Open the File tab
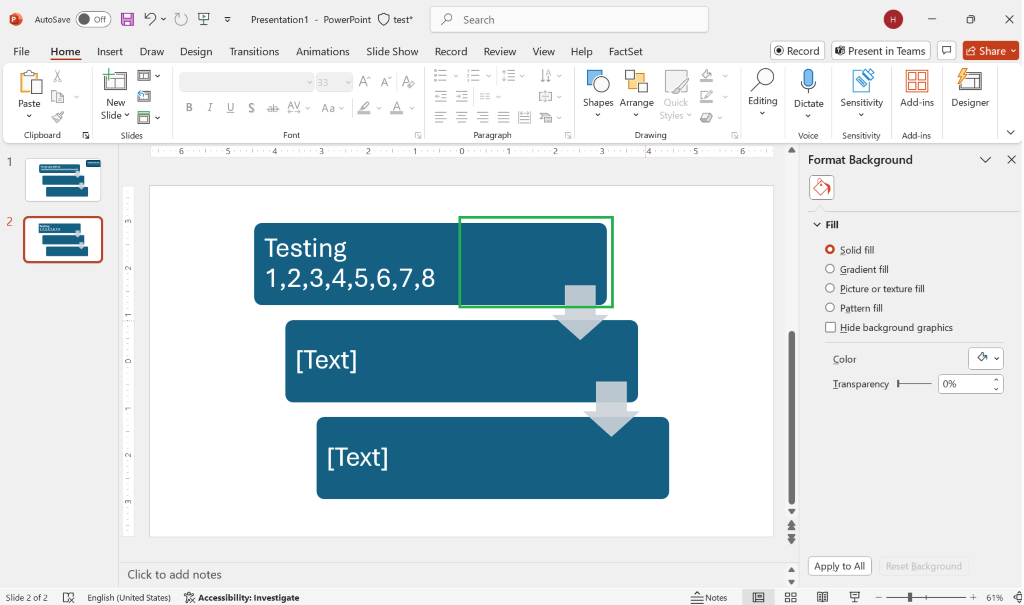The image size is (1024, 605). [x=22, y=51]
